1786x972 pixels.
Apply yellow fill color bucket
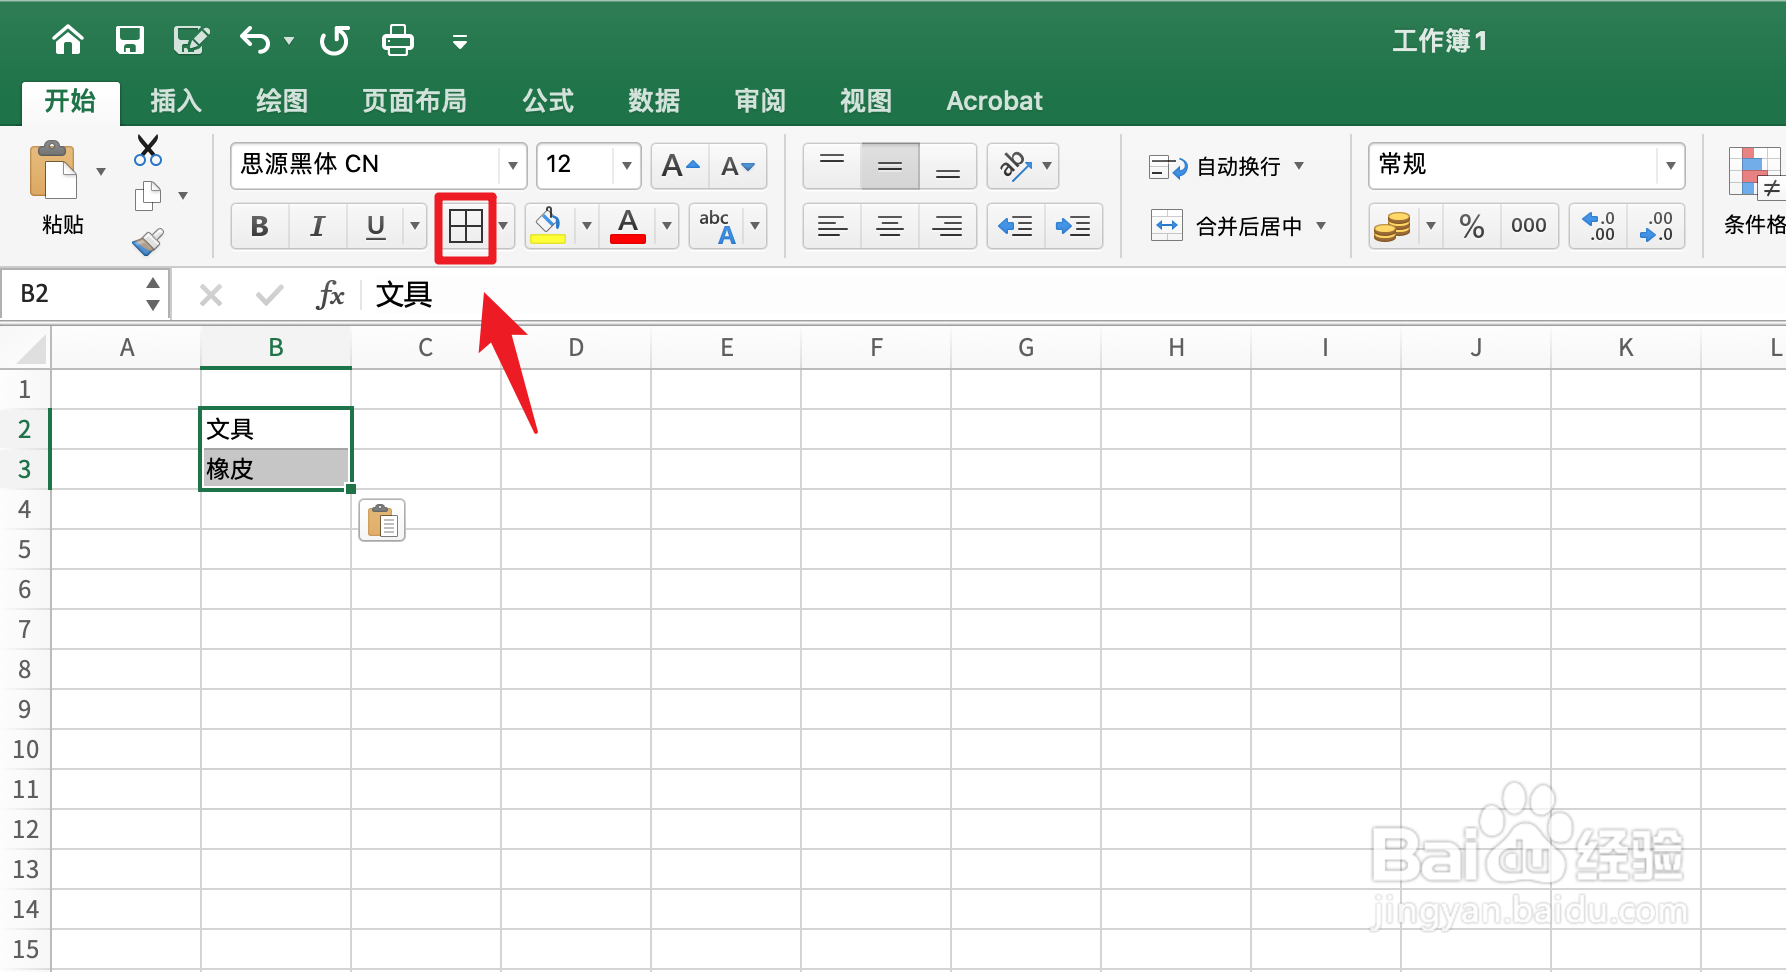coord(548,226)
